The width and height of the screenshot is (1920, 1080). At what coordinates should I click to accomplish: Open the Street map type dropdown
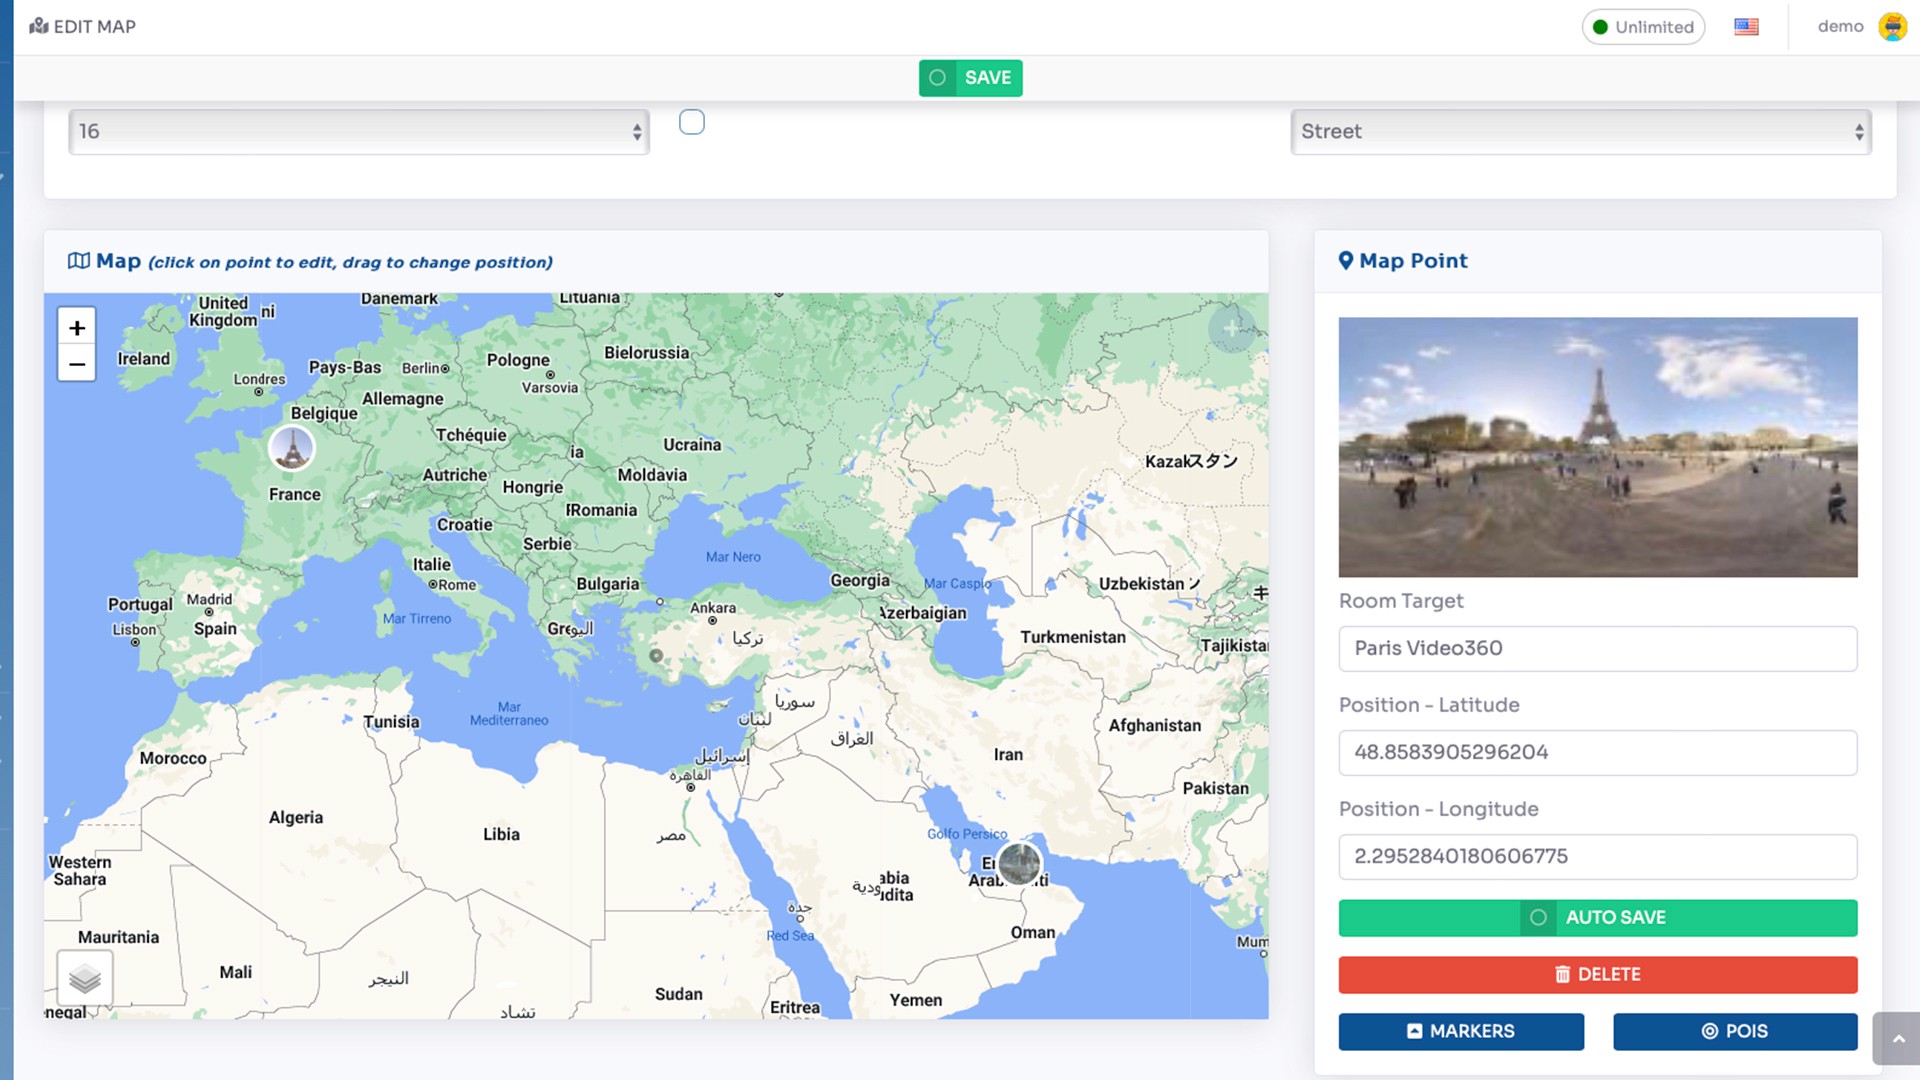coord(1580,132)
